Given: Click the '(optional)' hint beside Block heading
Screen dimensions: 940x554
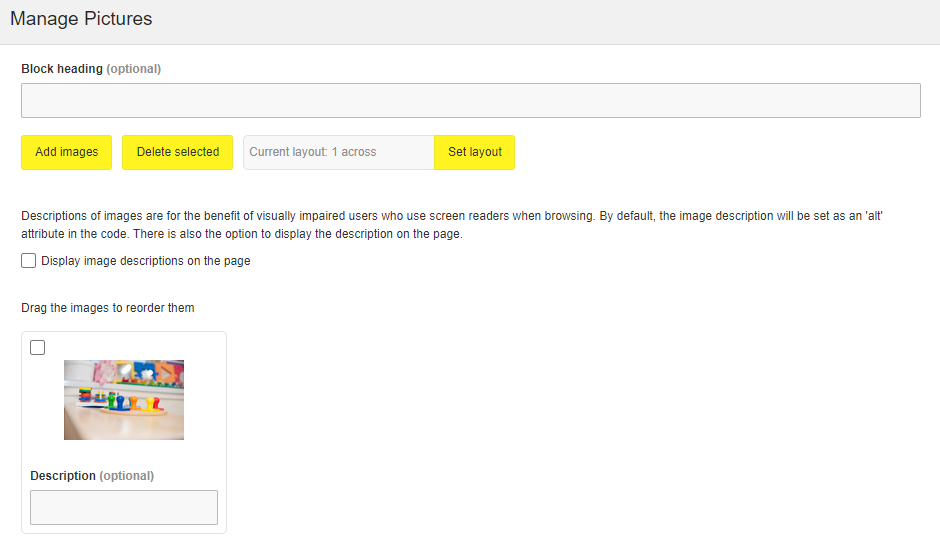Looking at the screenshot, I should click(134, 69).
